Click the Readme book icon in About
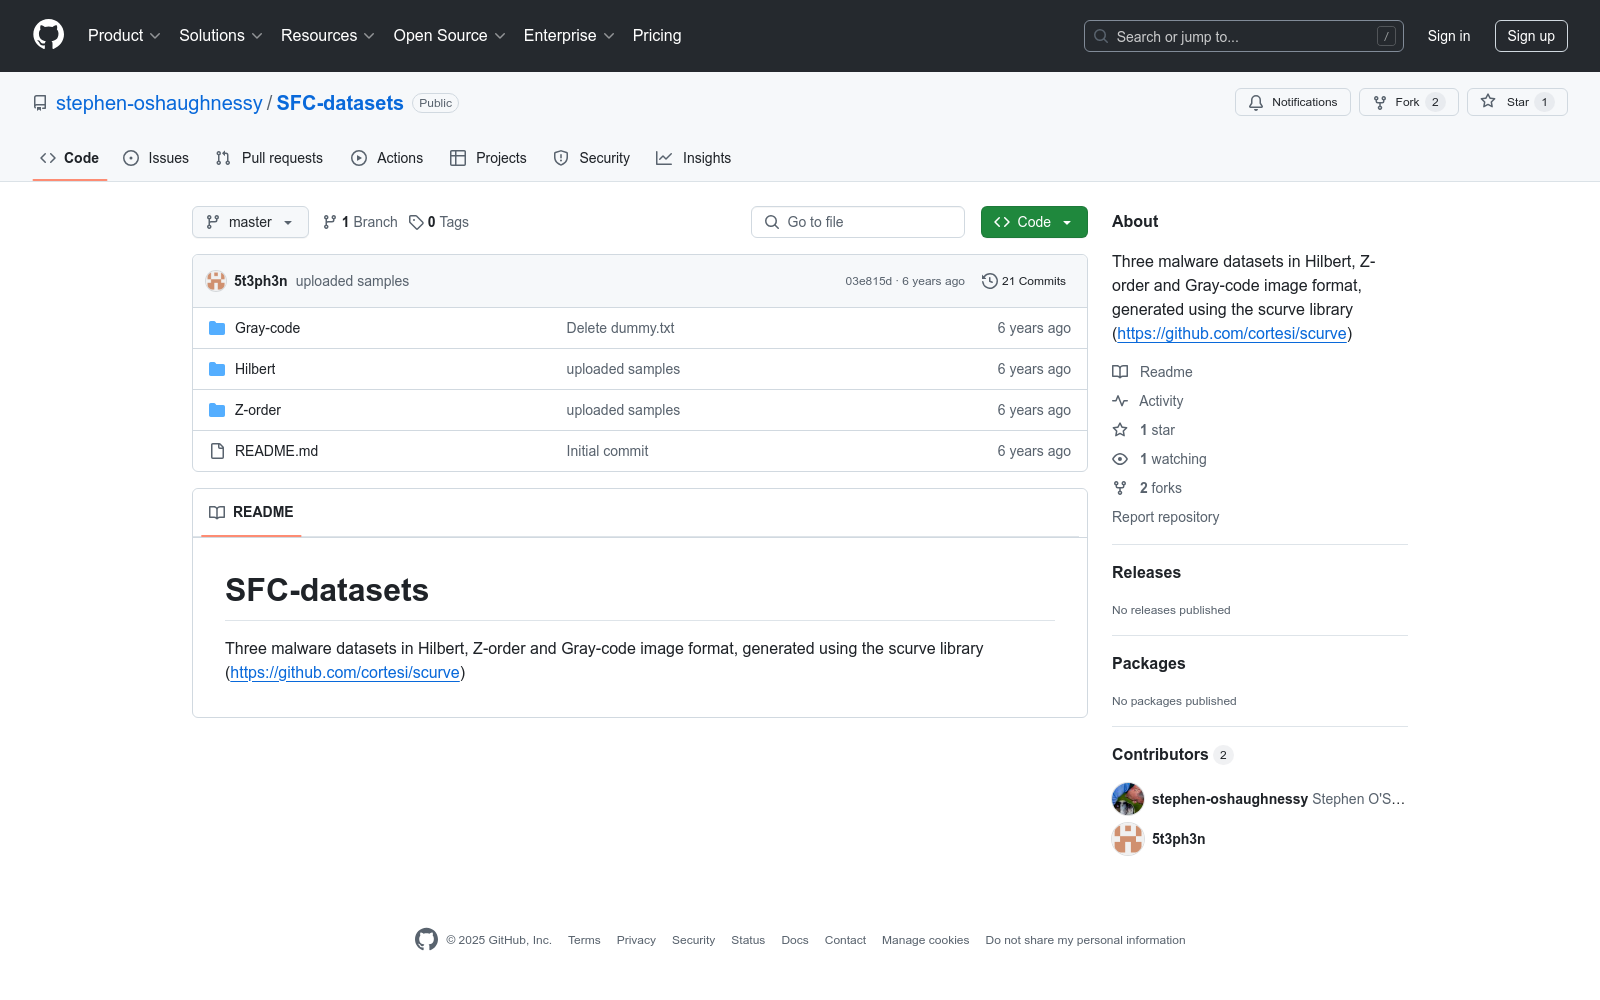The image size is (1600, 1000). (1120, 372)
